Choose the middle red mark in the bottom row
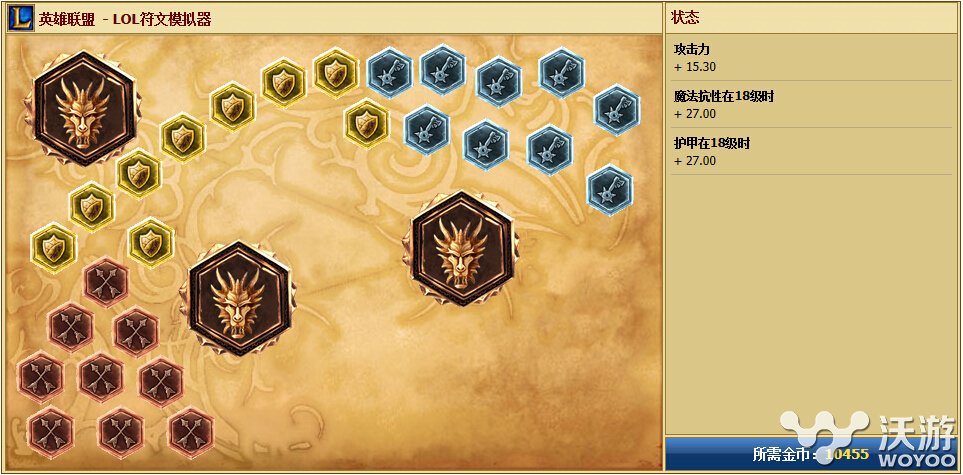Screen dimensions: 963x475 120,433
